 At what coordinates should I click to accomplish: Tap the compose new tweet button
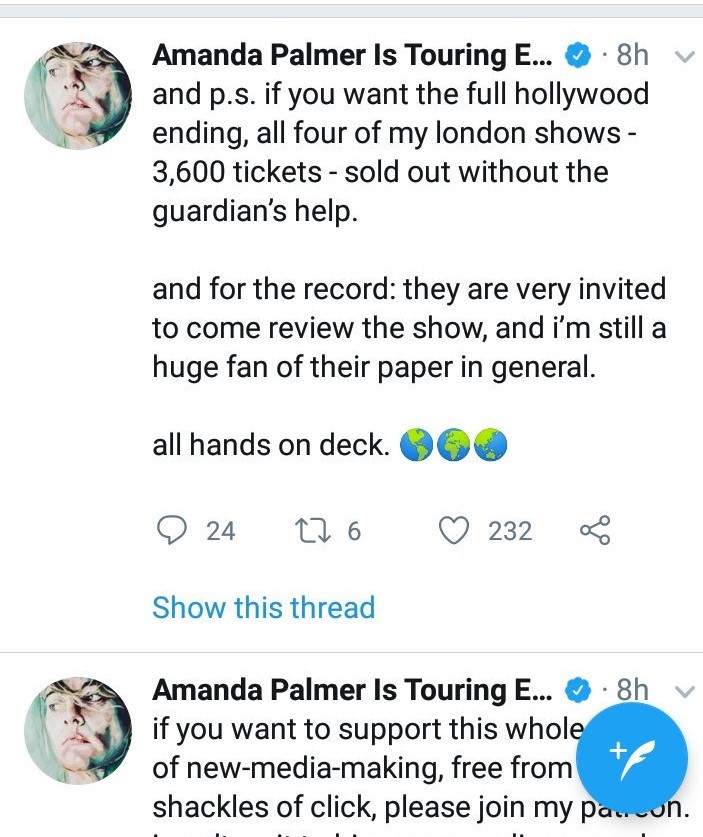632,754
